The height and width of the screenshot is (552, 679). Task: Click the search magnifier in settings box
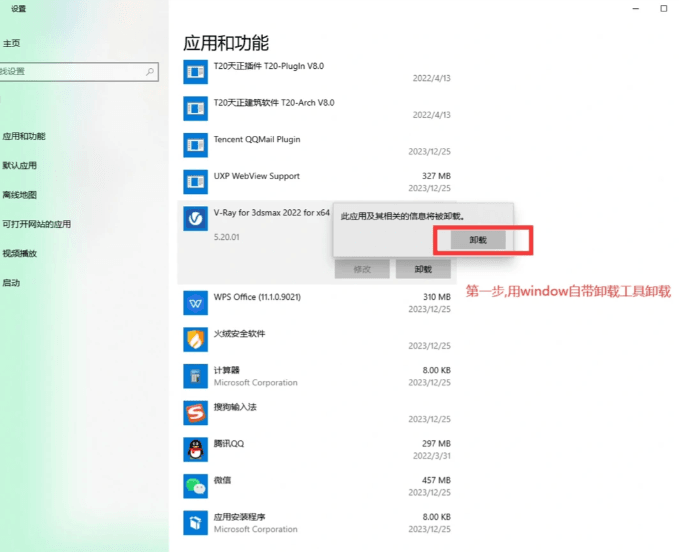150,71
